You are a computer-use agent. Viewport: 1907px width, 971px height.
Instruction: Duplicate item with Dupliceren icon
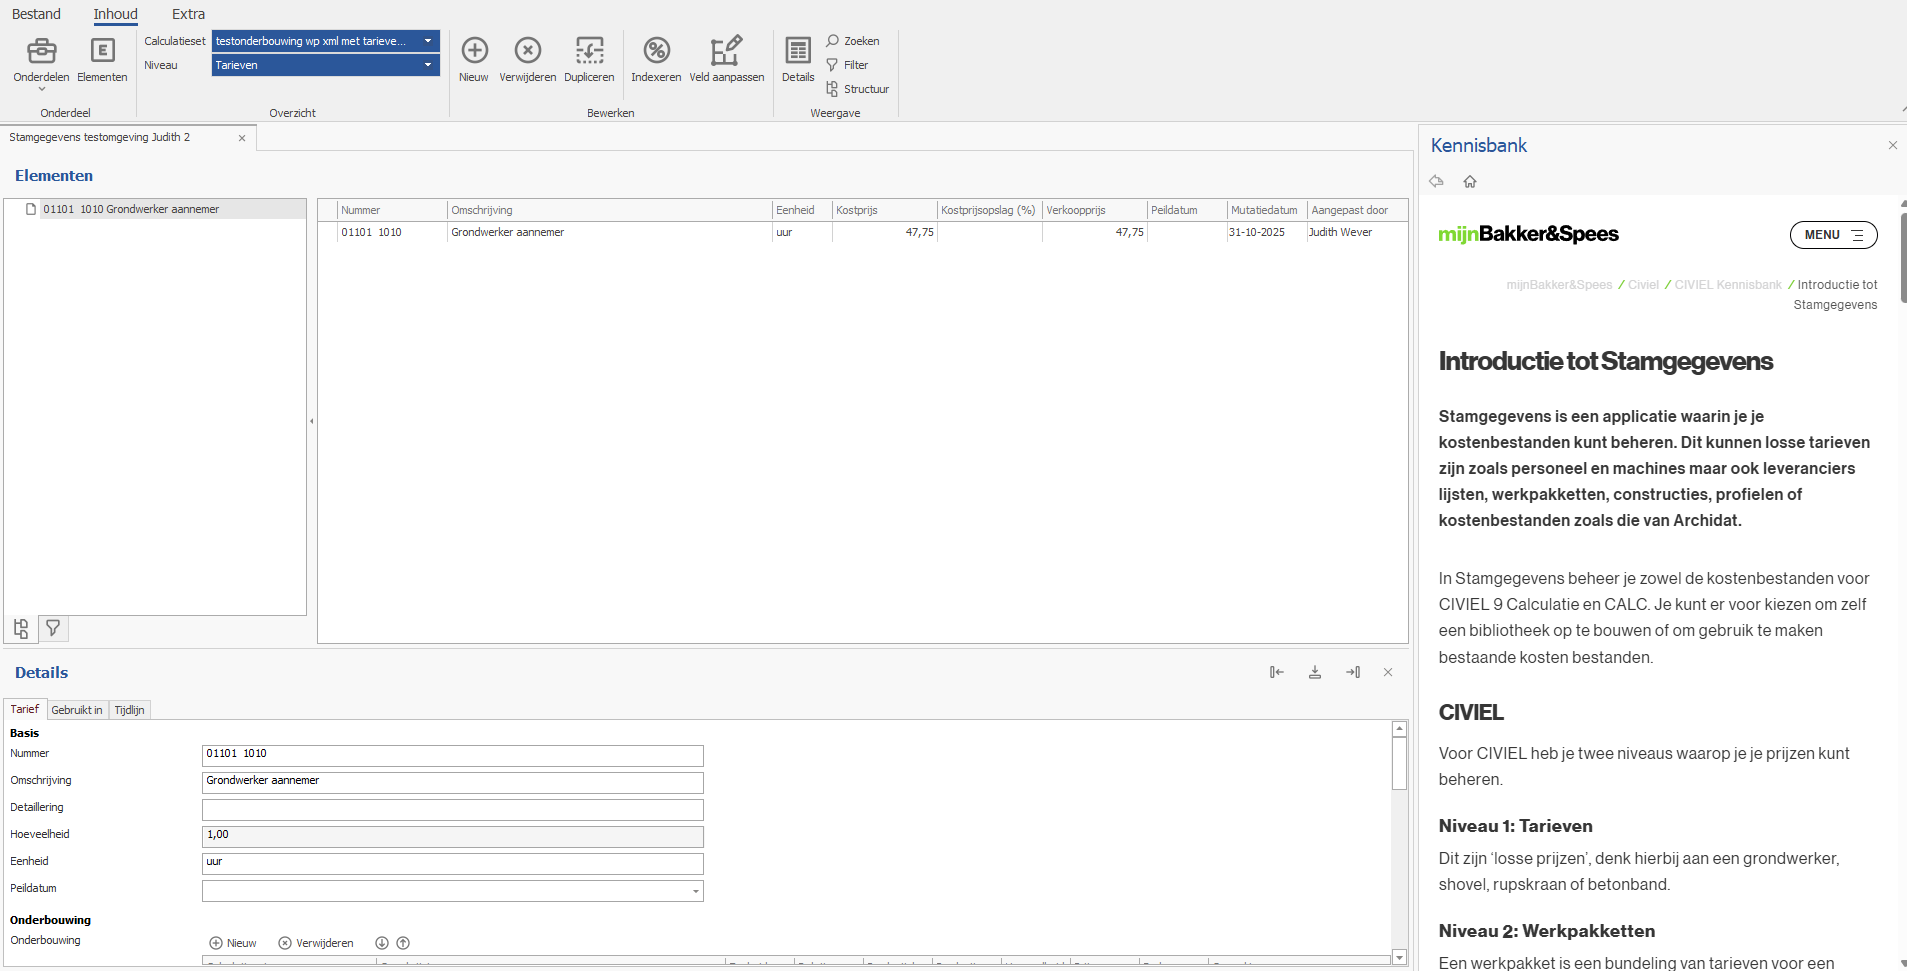589,60
